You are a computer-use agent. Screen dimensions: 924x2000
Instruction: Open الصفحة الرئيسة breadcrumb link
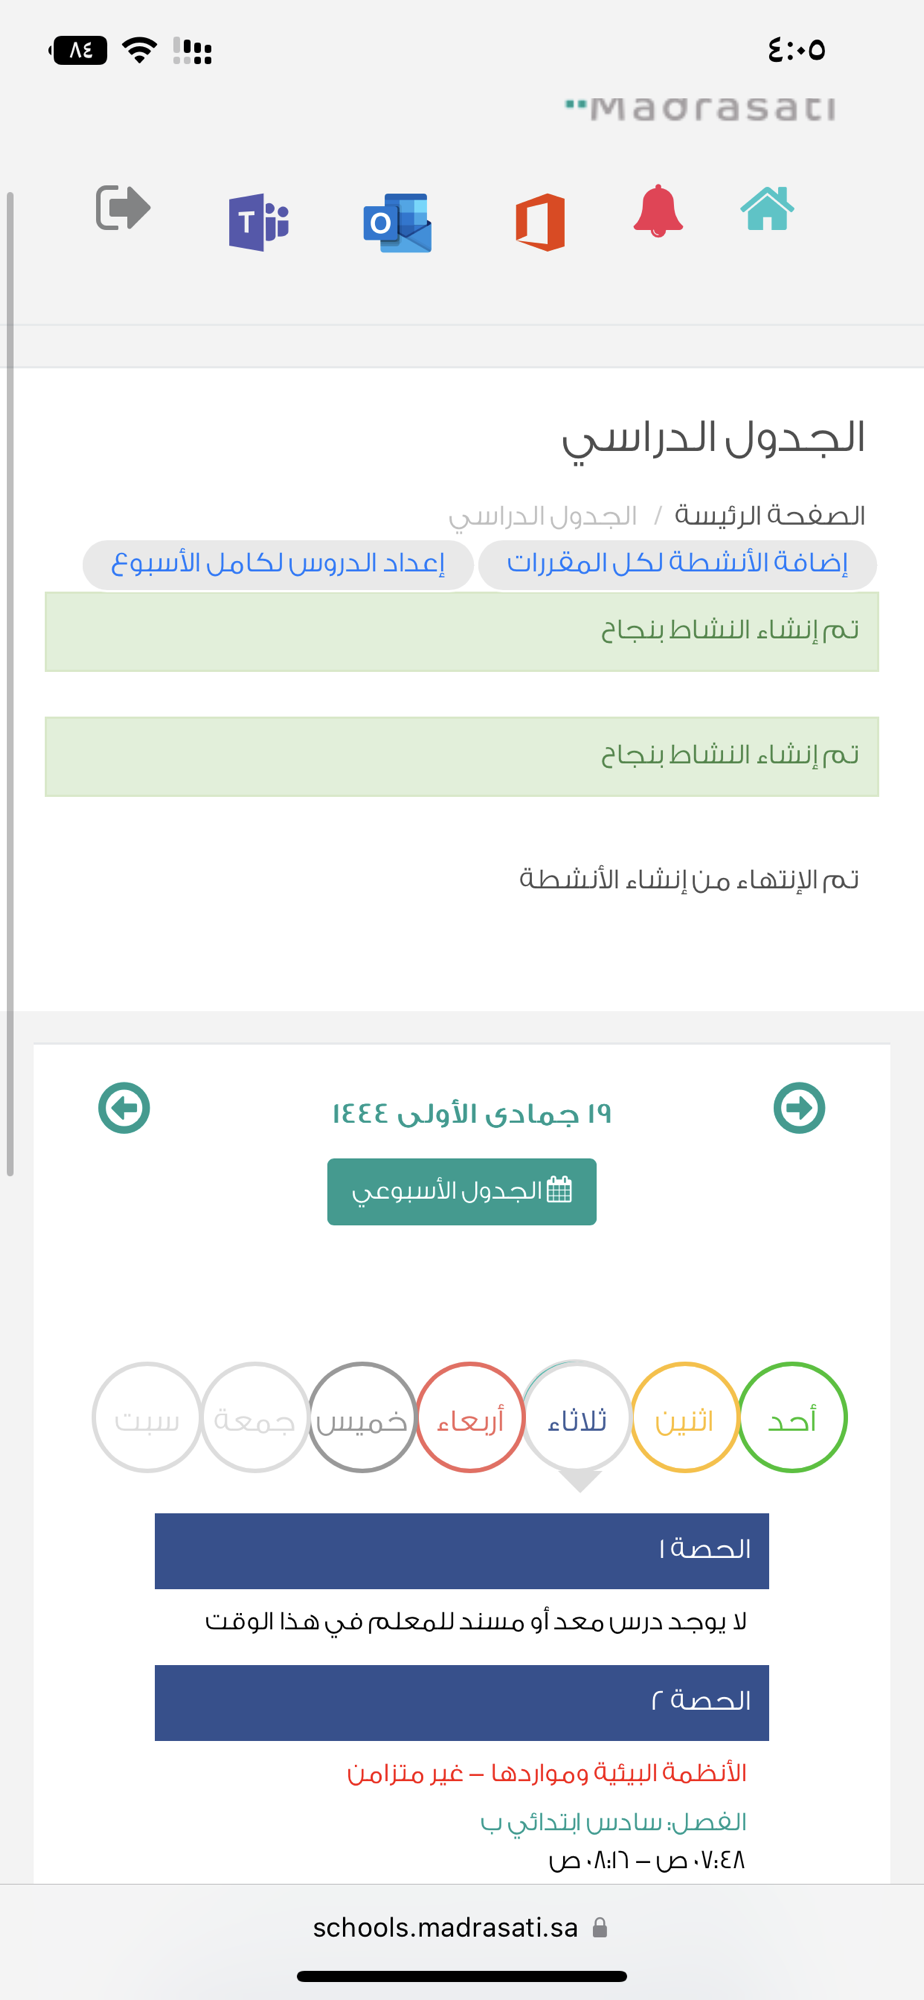(770, 516)
